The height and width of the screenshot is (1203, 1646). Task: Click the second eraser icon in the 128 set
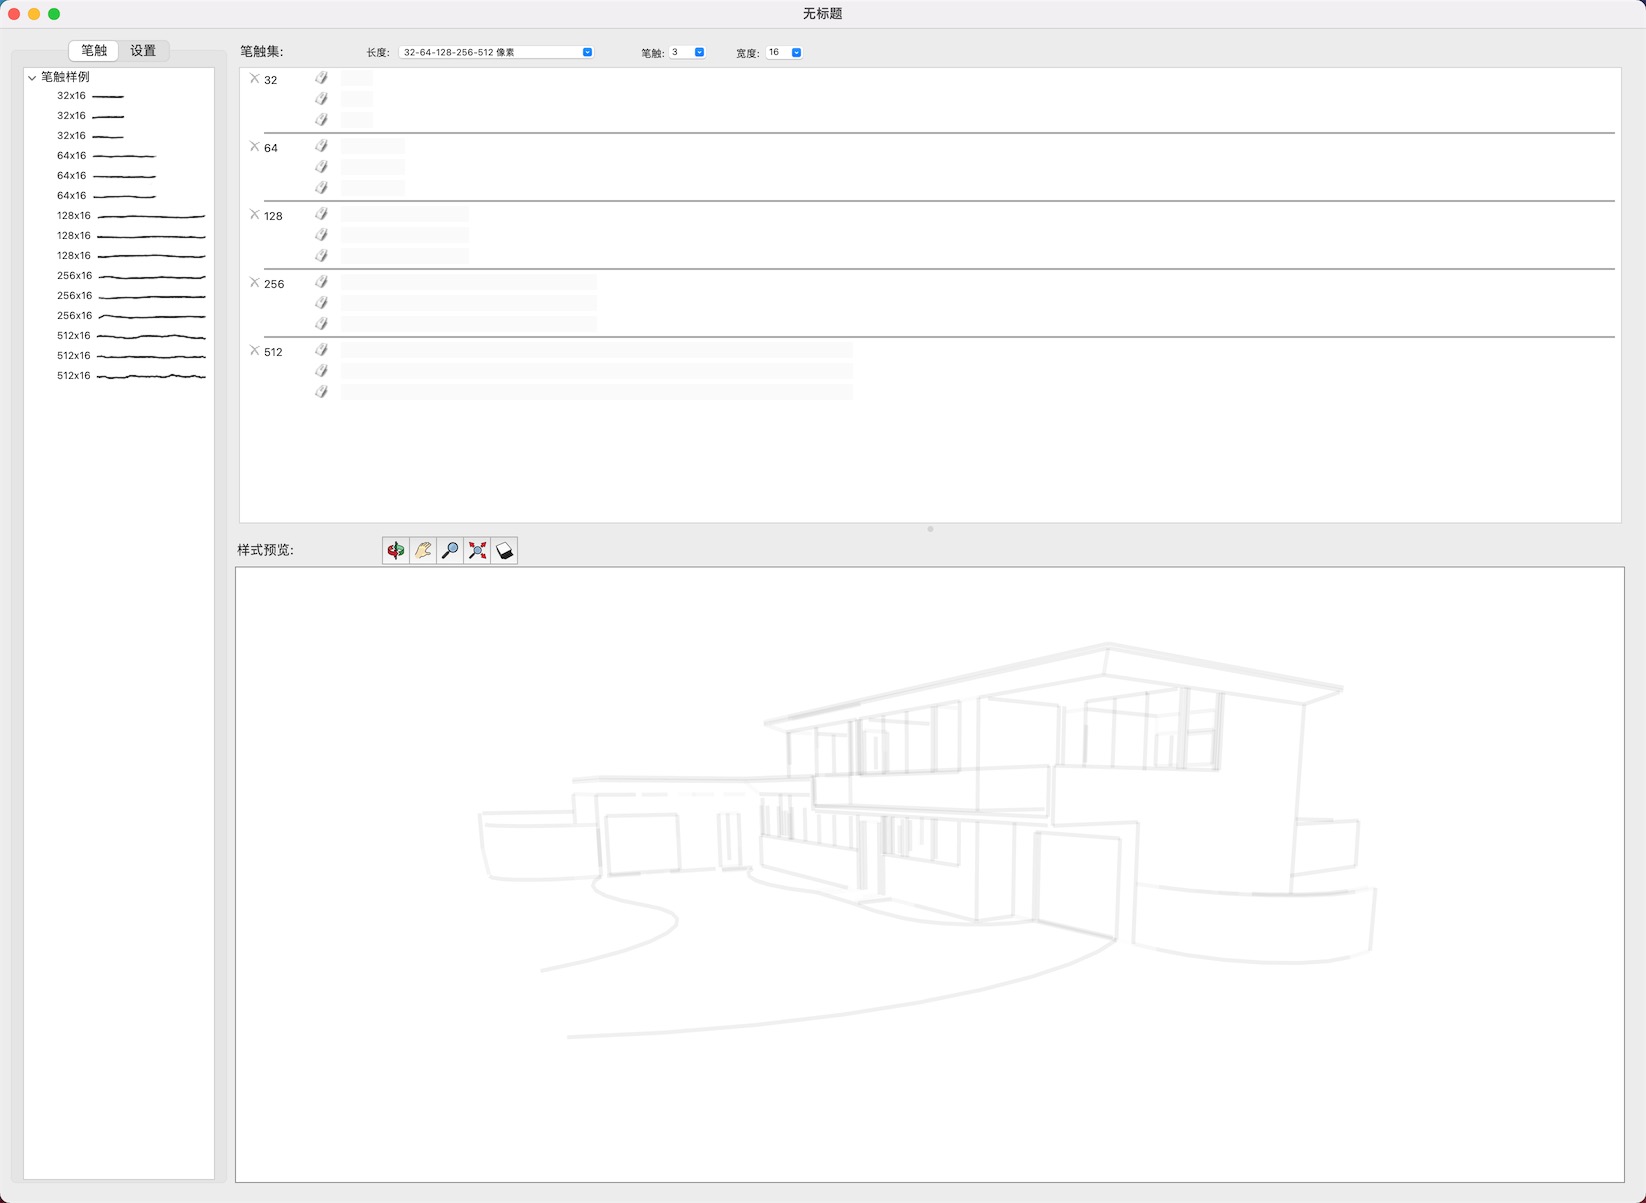coord(321,234)
